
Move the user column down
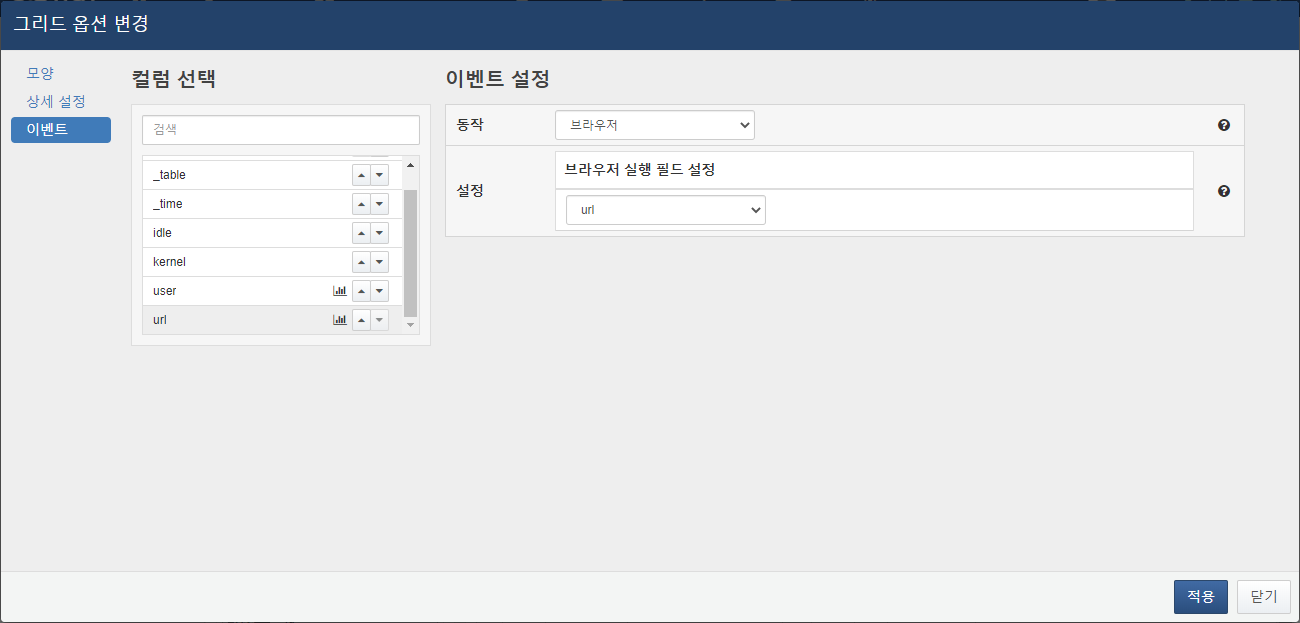(x=379, y=291)
